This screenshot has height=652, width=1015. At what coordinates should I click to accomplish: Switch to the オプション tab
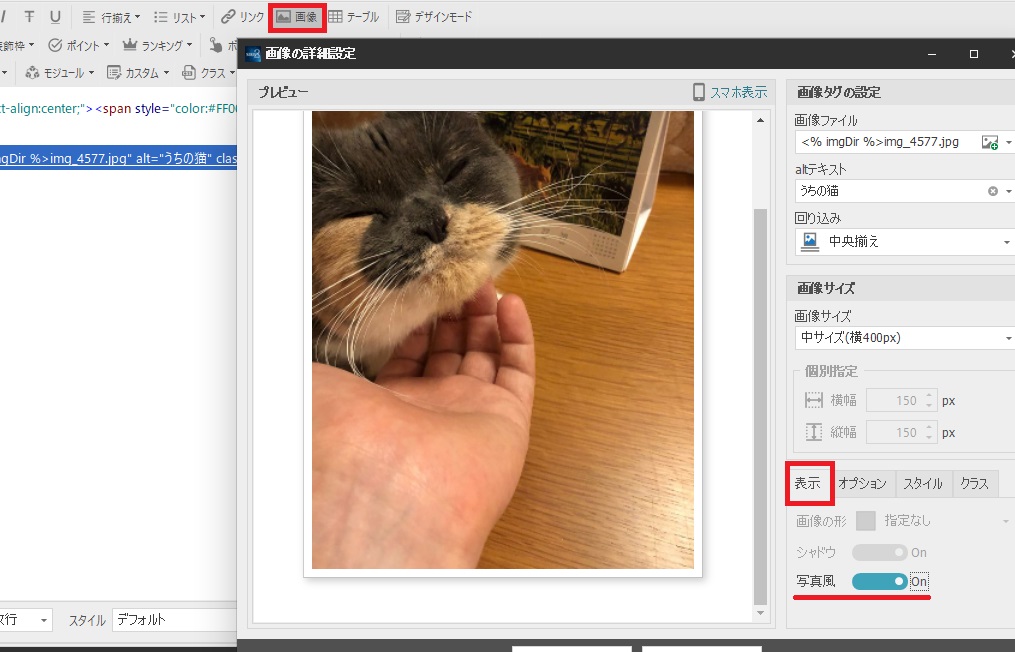coord(863,484)
